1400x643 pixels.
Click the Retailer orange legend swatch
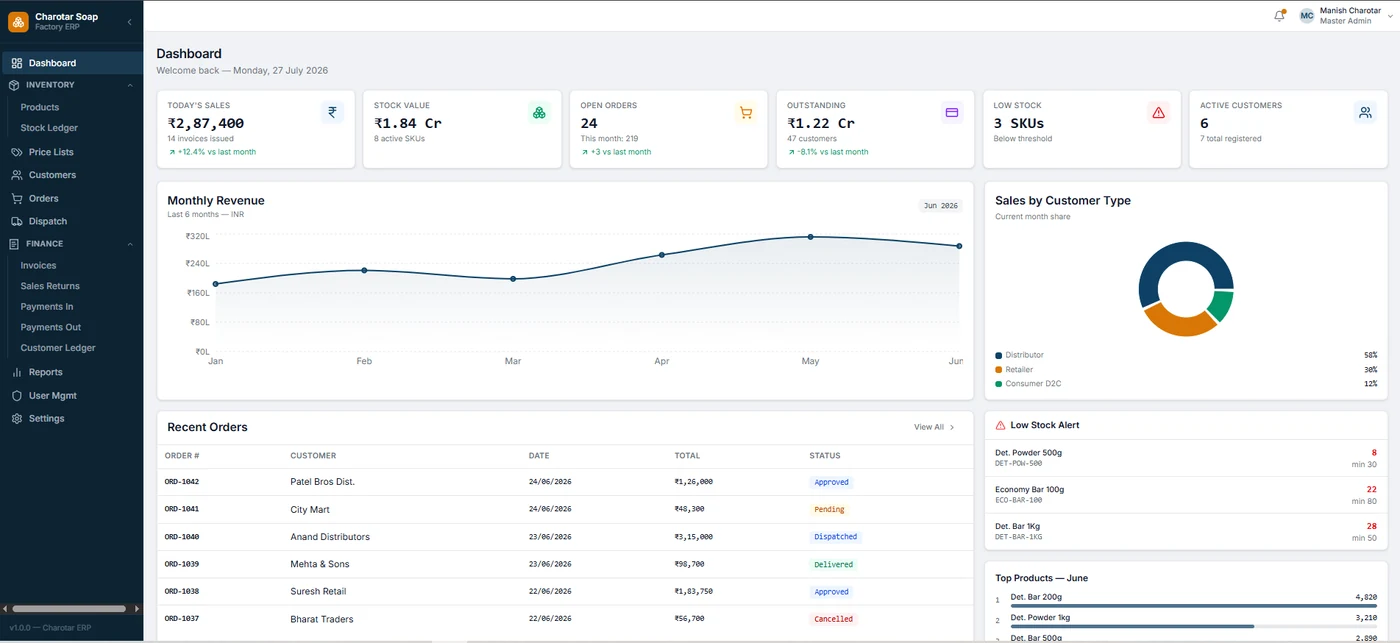coord(998,370)
